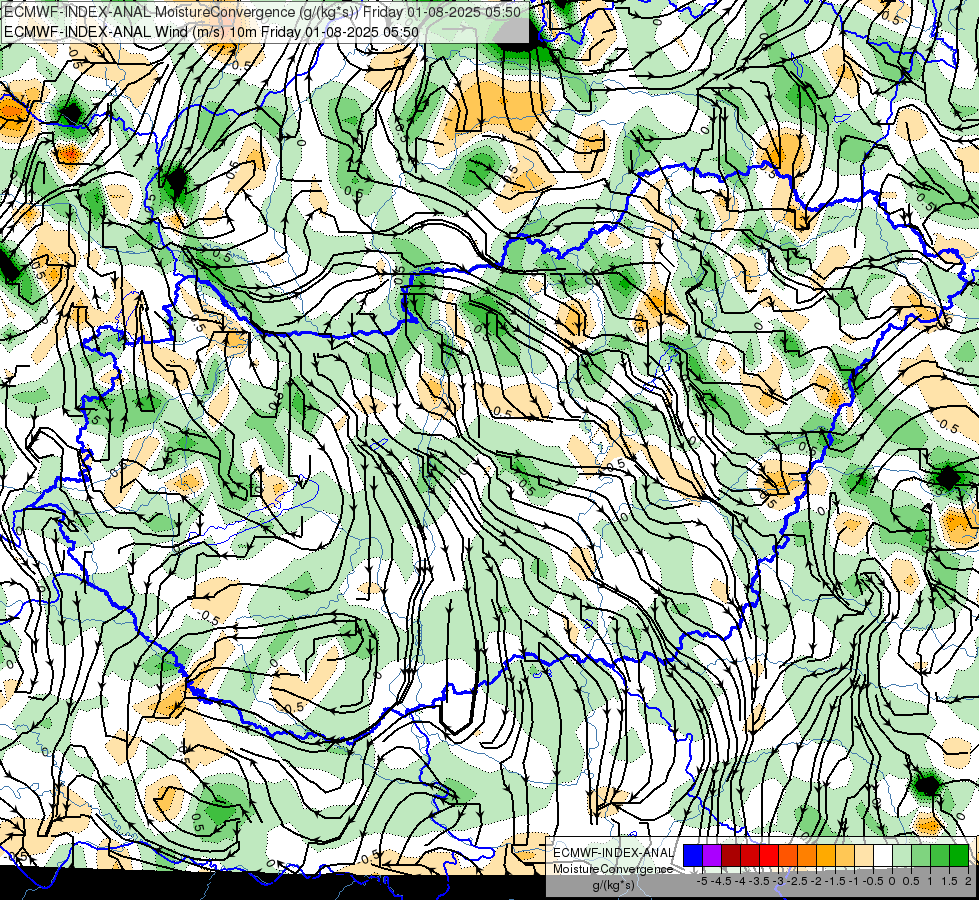
Task: Pick the pale peach swatch left of white
Action: point(864,855)
